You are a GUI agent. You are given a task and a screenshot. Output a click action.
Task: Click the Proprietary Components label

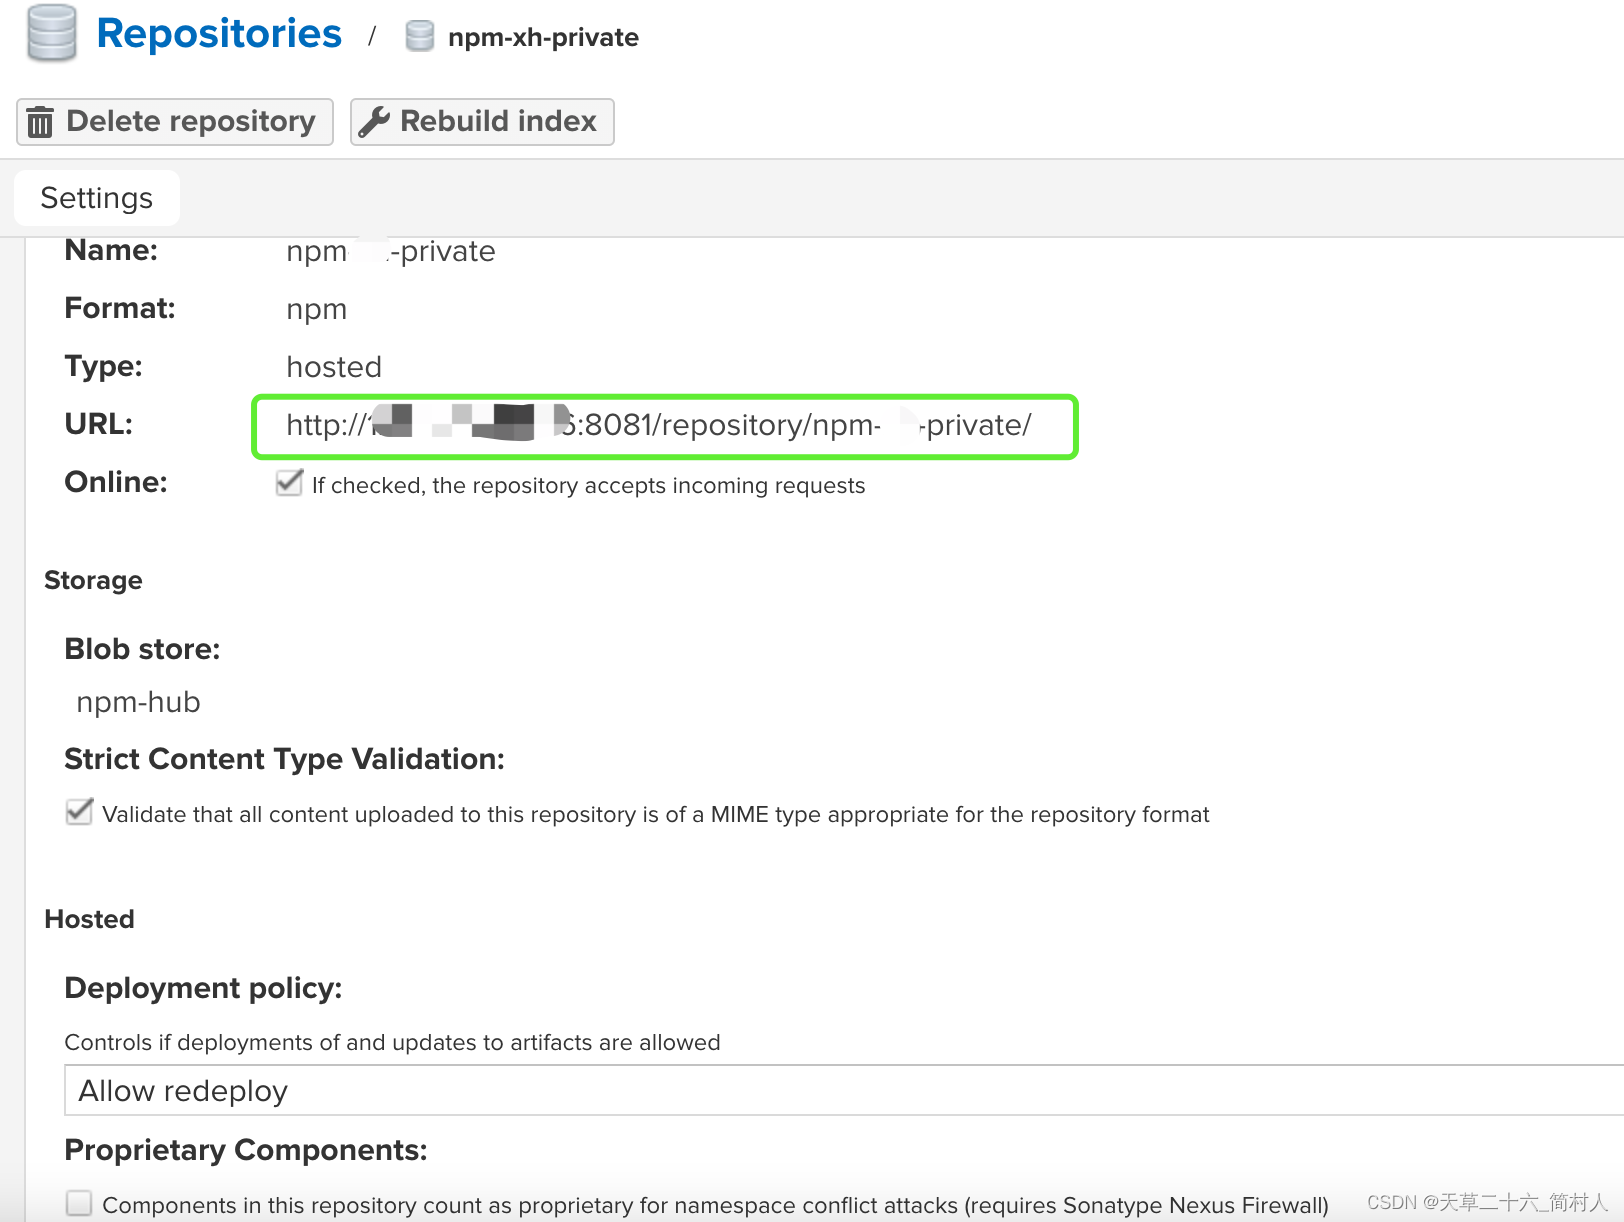(246, 1151)
